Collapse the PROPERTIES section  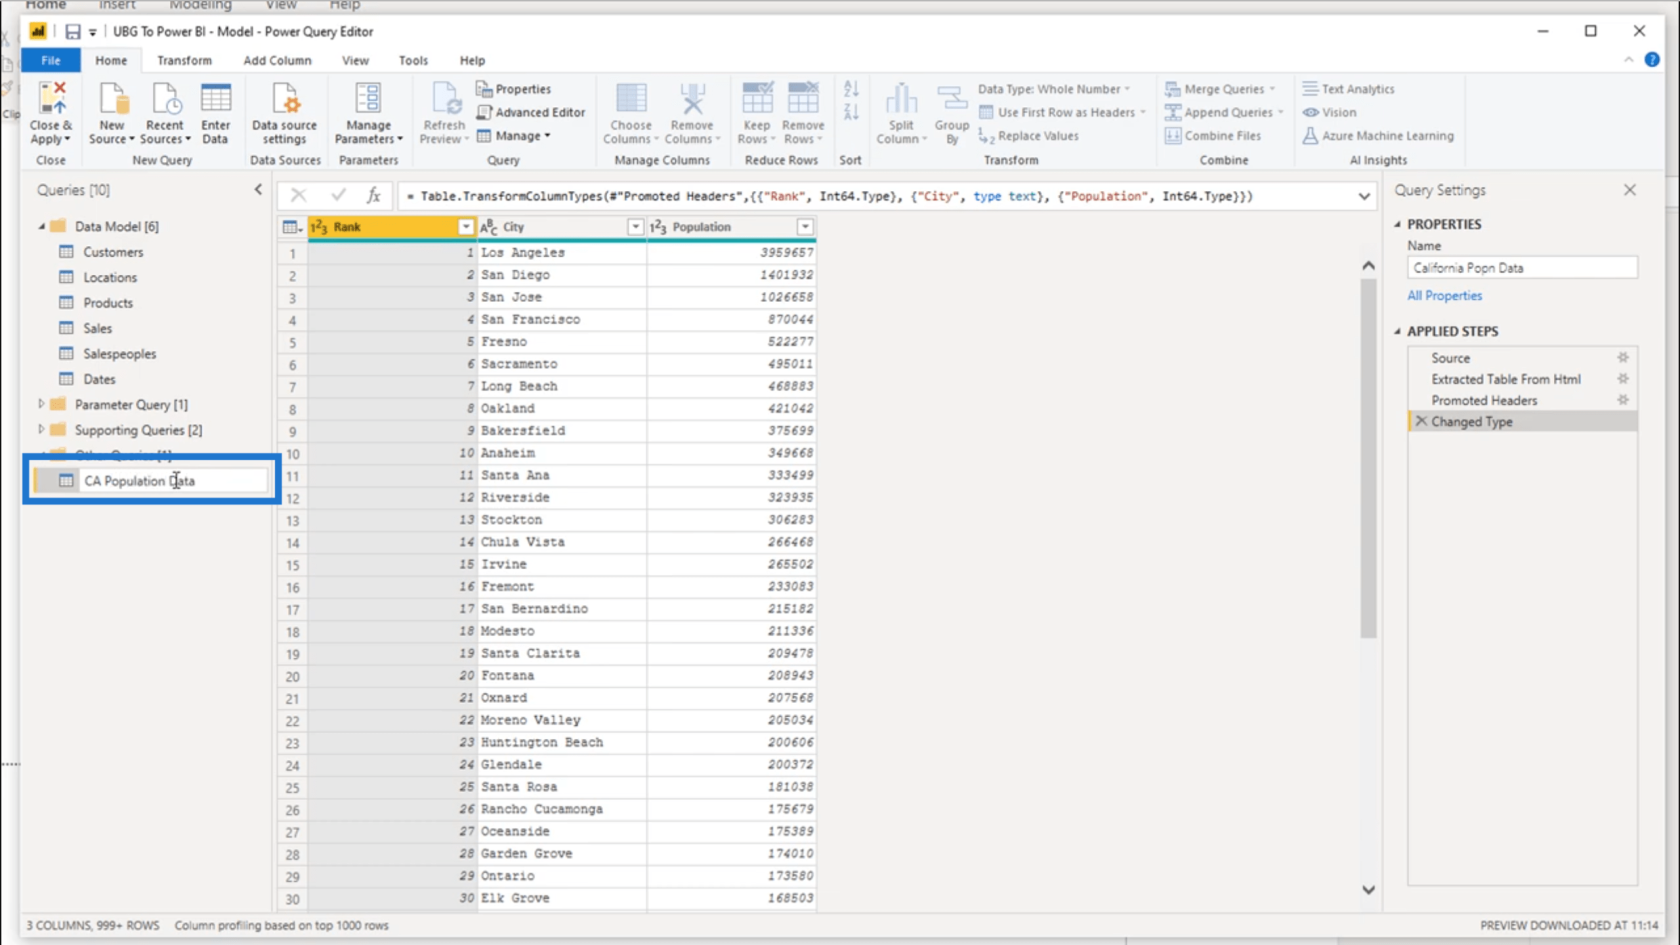coord(1398,224)
